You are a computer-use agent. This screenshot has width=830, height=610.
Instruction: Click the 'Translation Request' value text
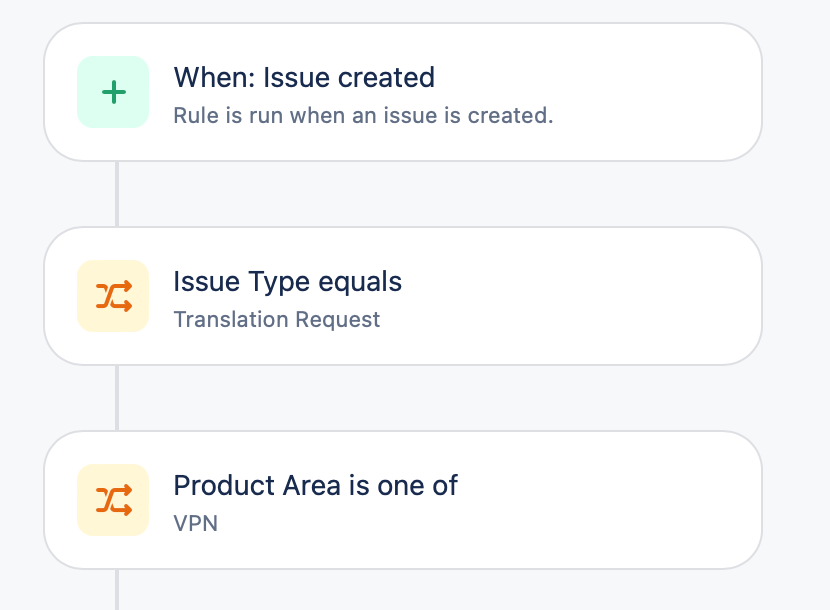pyautogui.click(x=277, y=320)
